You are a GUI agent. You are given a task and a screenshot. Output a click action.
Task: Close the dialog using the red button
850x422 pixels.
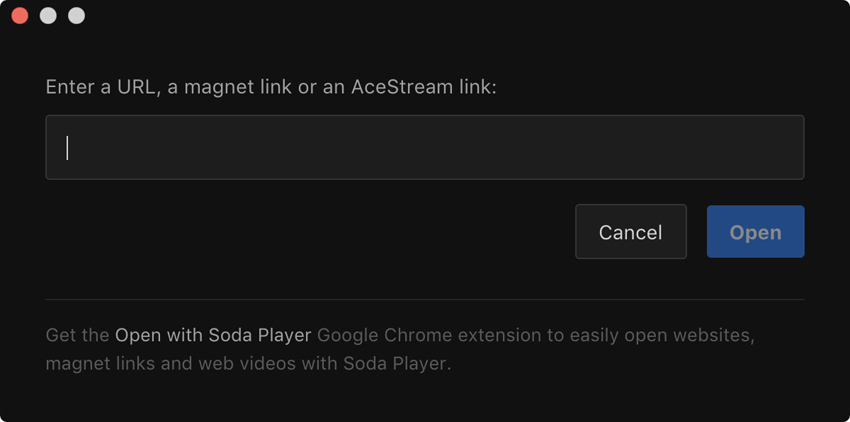coord(20,16)
